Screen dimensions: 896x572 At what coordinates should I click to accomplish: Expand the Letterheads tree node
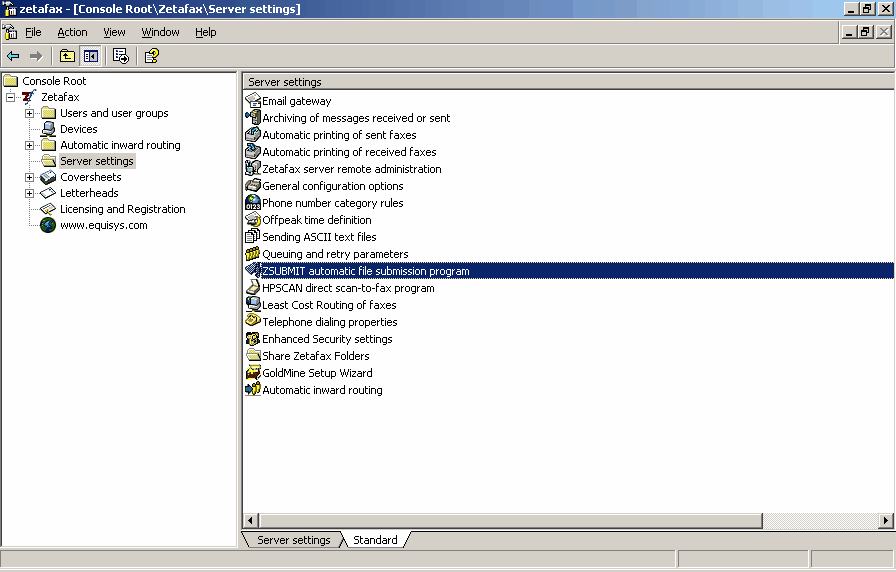pos(30,193)
